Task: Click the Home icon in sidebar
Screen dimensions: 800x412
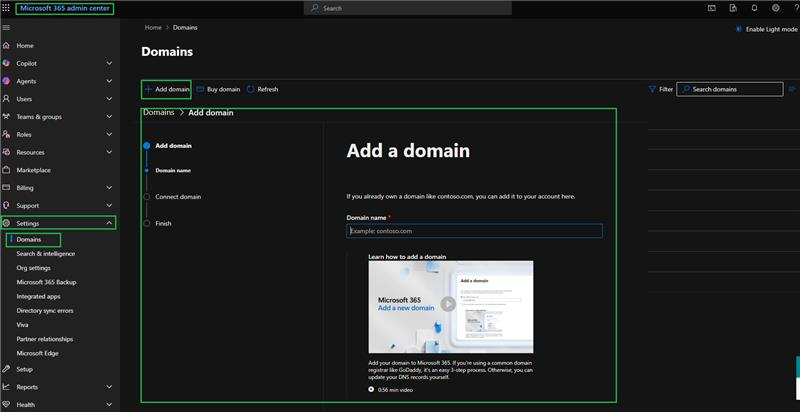Action: pos(6,45)
